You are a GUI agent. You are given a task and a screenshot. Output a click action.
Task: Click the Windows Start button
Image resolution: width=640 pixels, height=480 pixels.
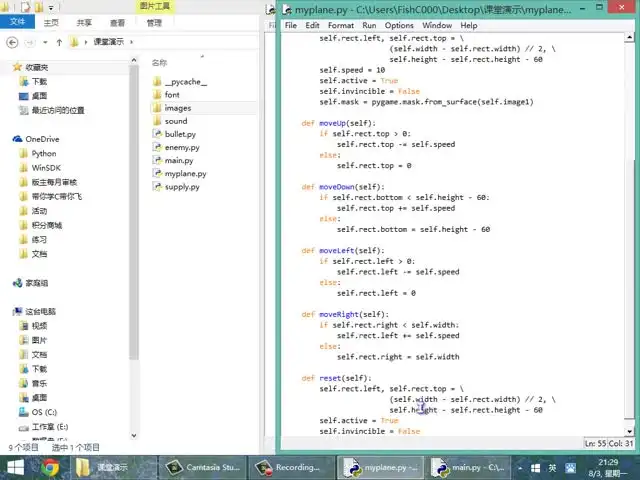(16, 467)
